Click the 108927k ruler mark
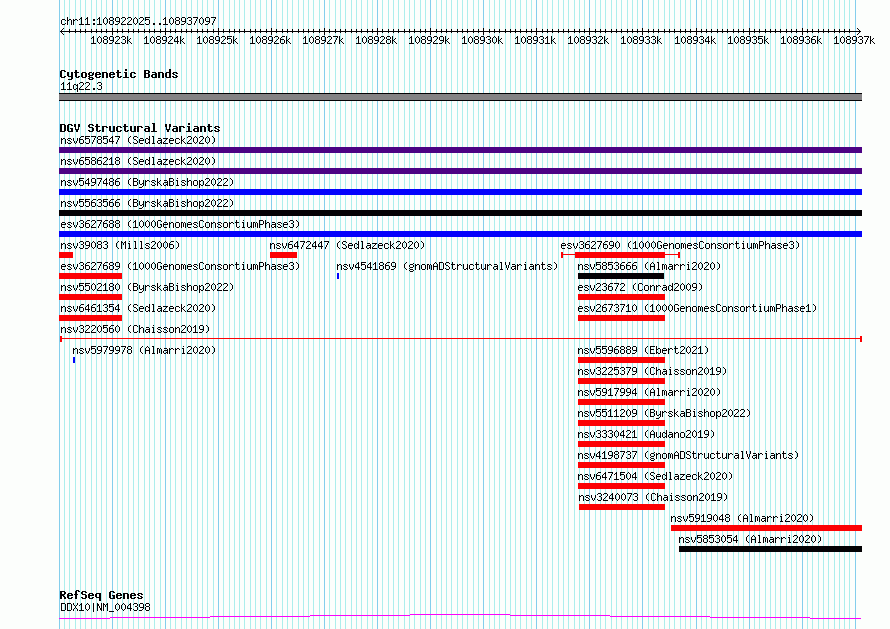 click(323, 40)
